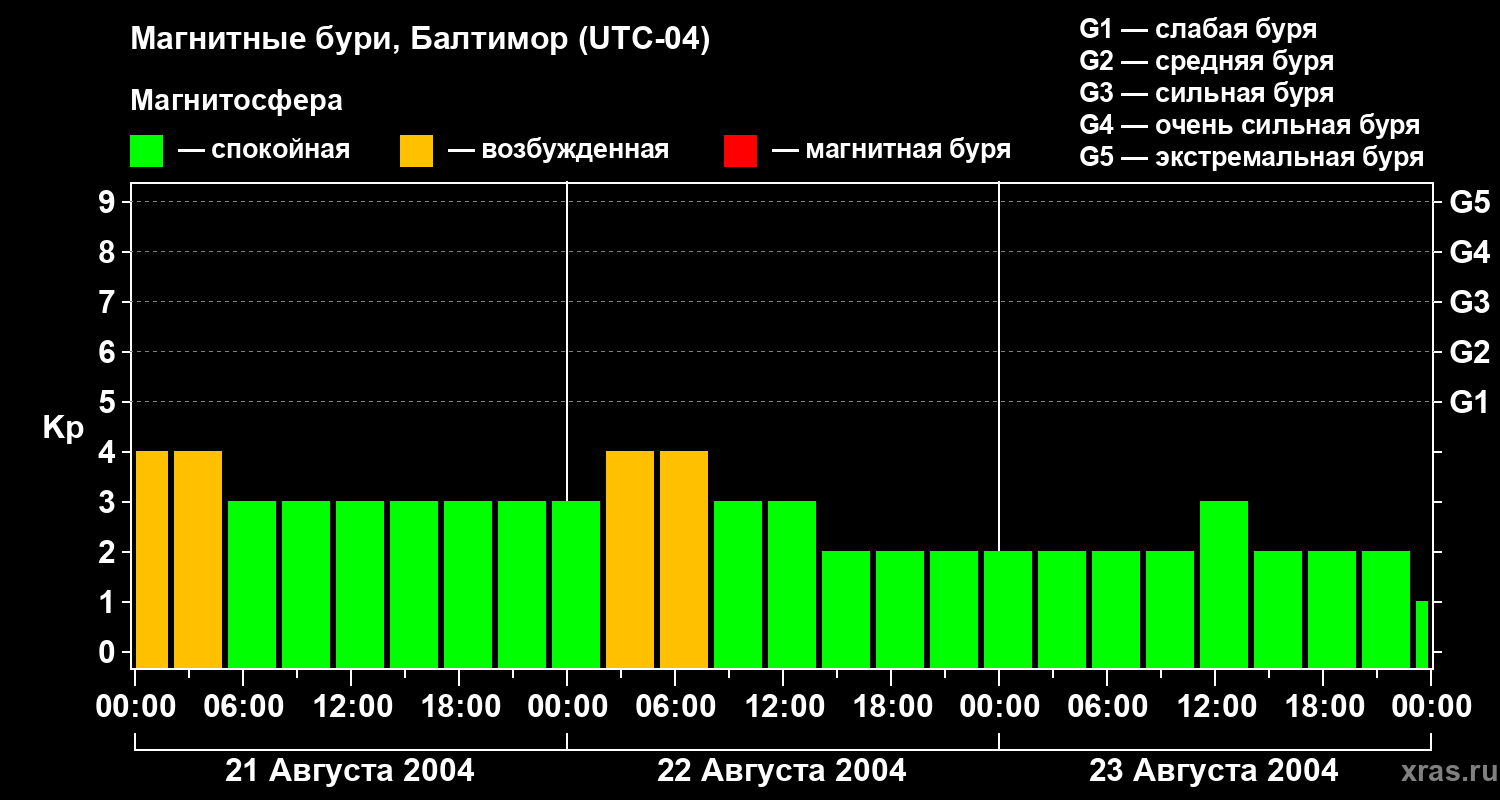1500x800 pixels.
Task: Click the 'G2' label on the right axis
Action: point(1469,352)
